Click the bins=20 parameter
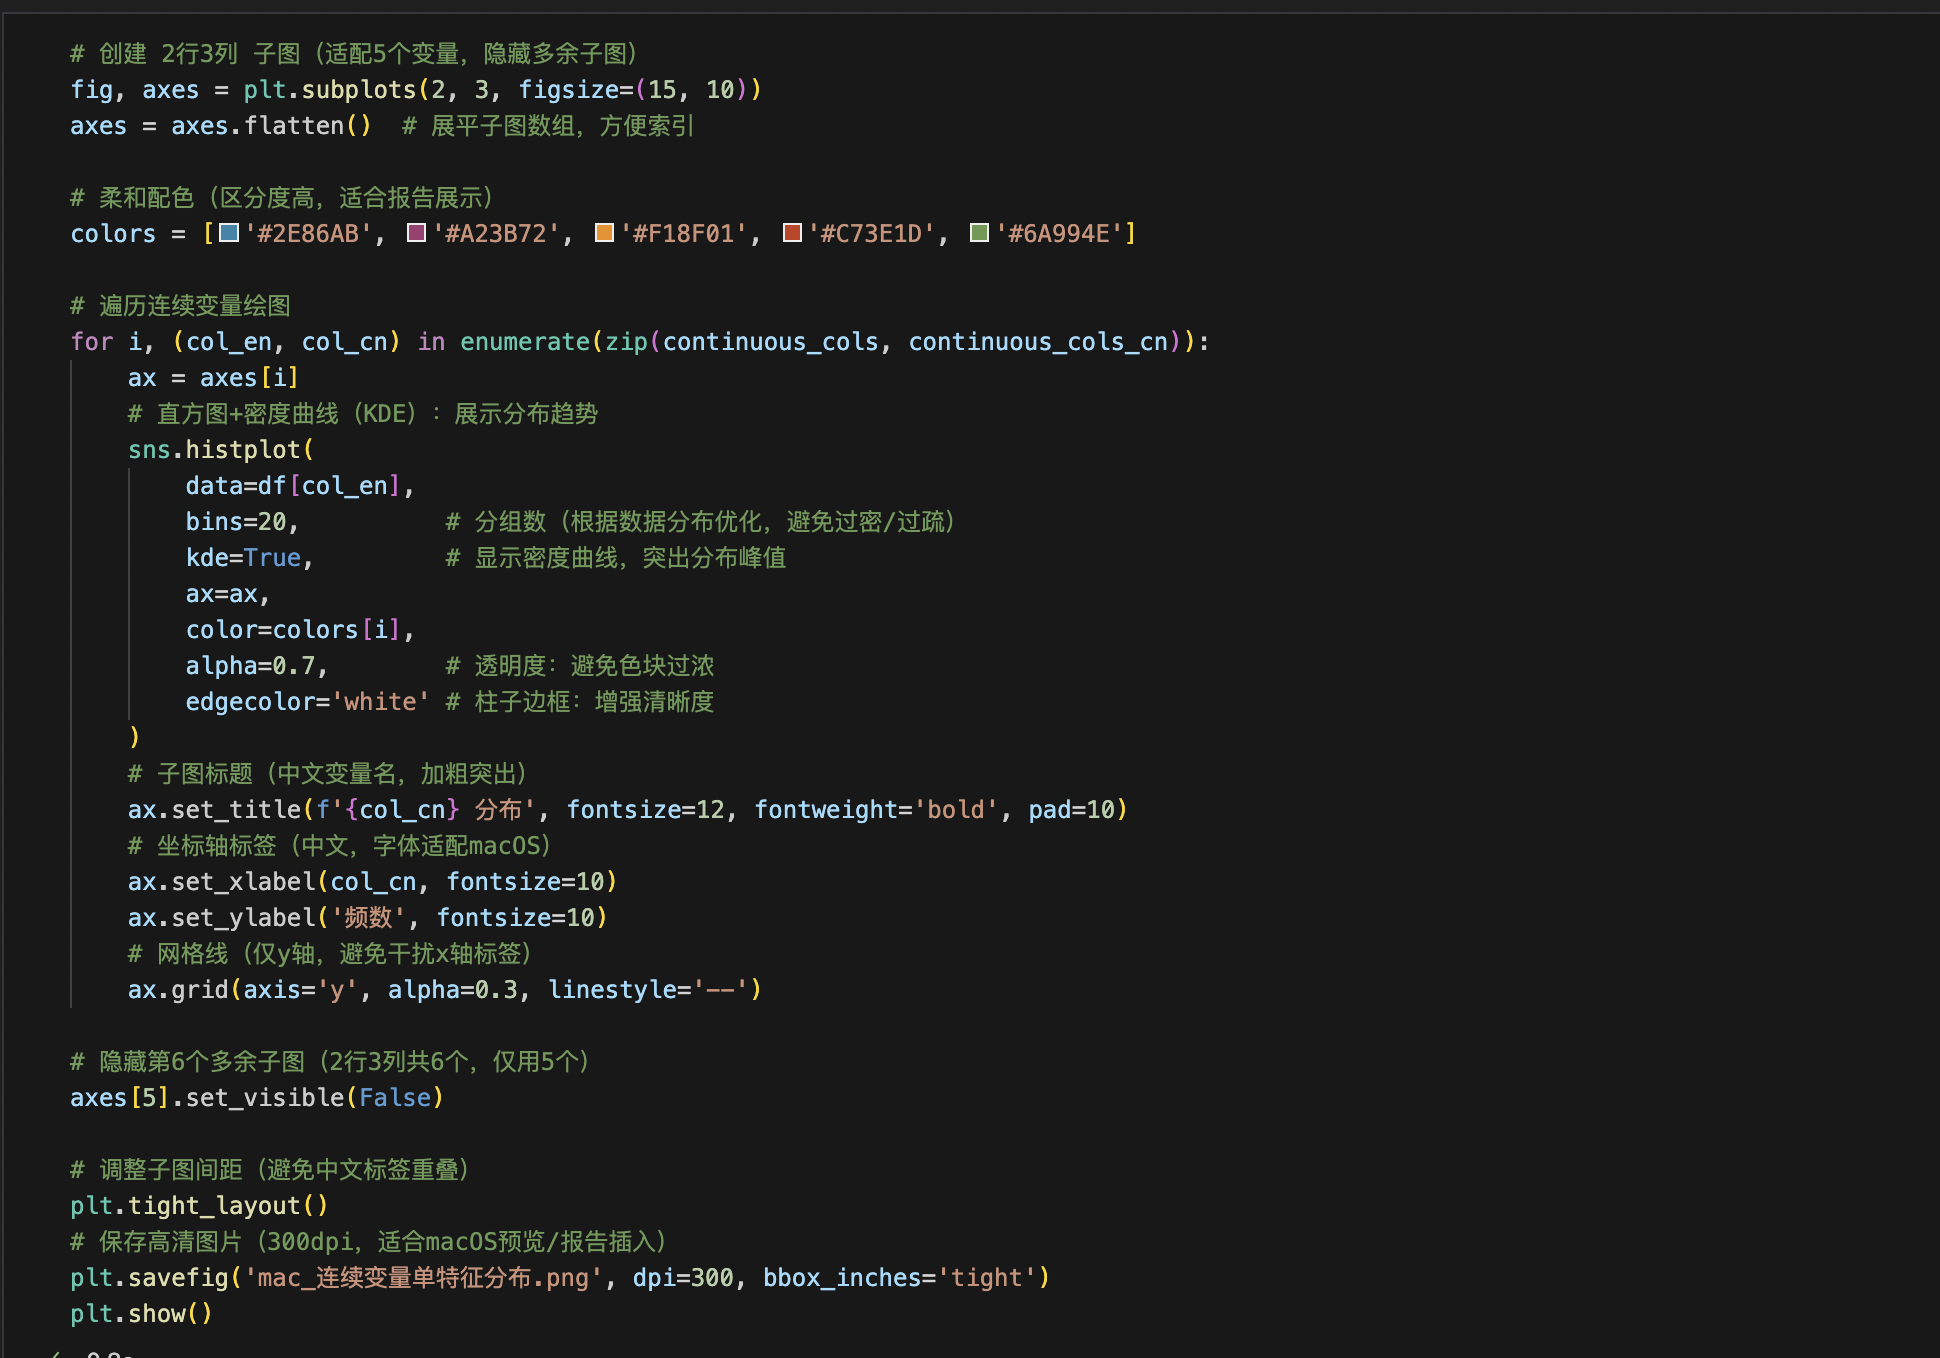The height and width of the screenshot is (1358, 1940). (x=236, y=522)
